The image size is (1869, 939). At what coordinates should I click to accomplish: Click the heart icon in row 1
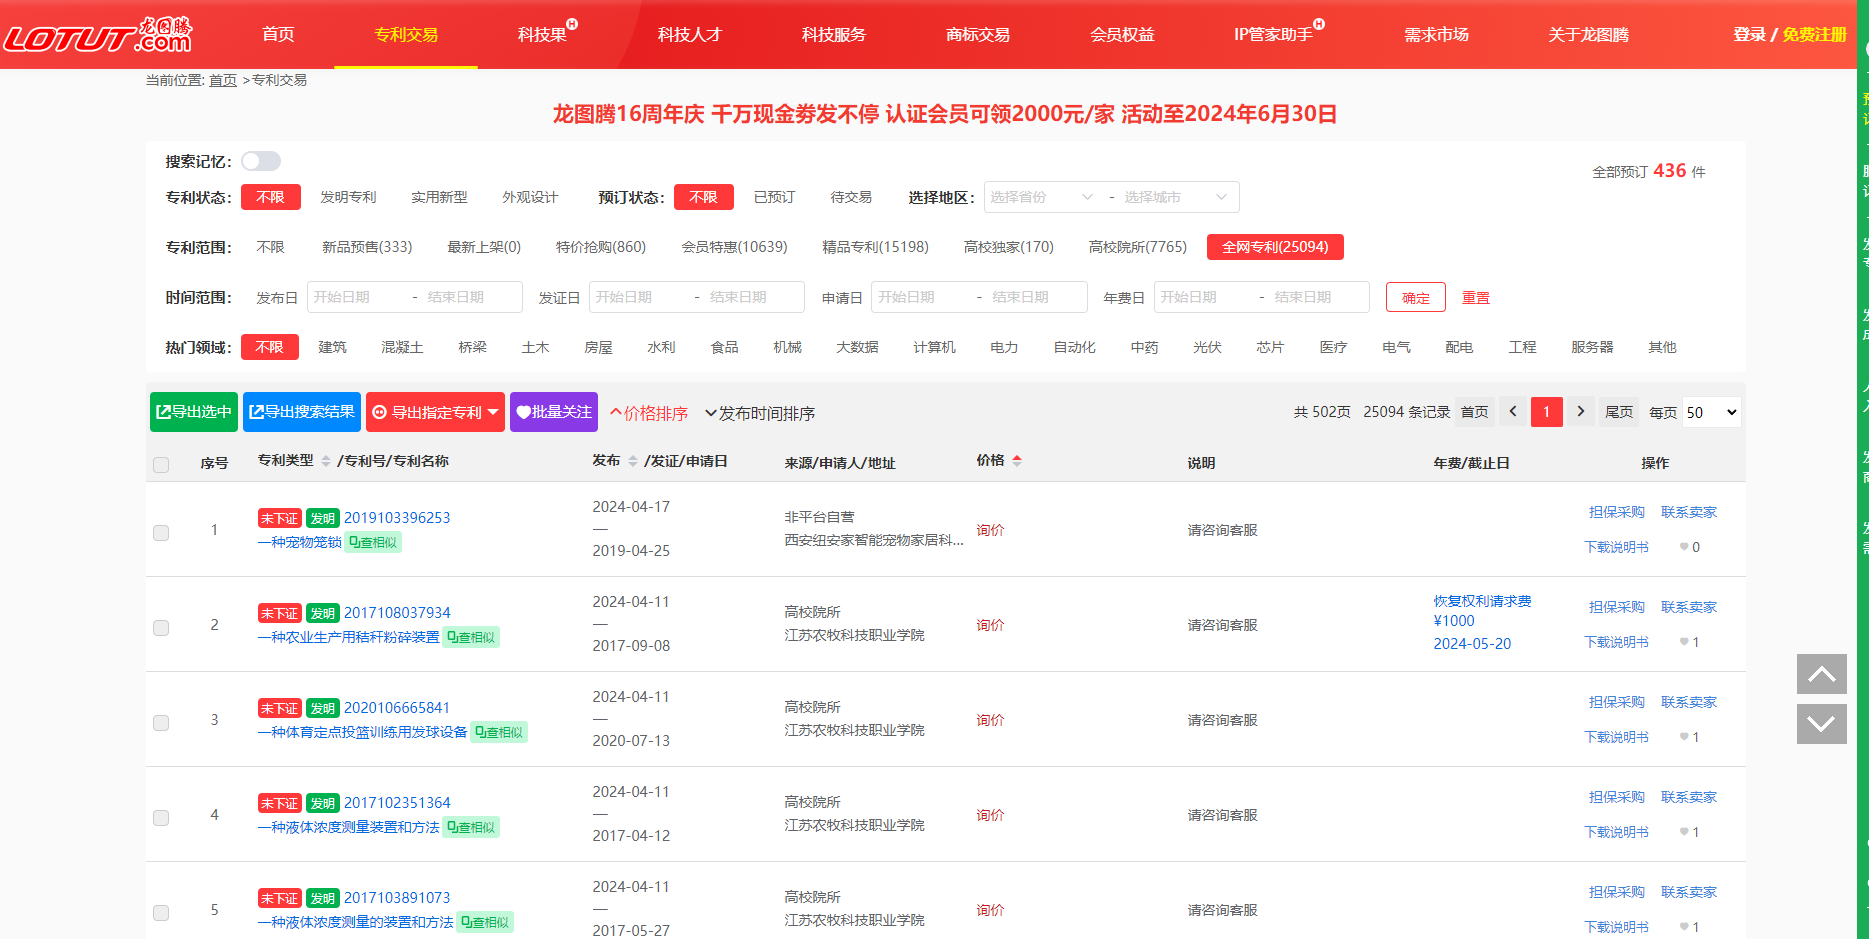[x=1684, y=547]
